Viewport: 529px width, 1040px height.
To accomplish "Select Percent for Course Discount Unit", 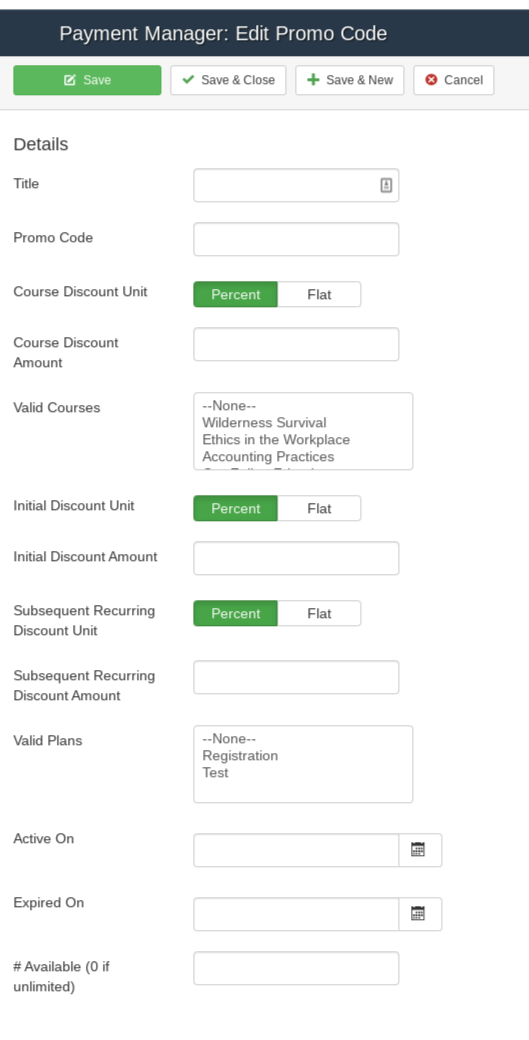I will pyautogui.click(x=235, y=294).
